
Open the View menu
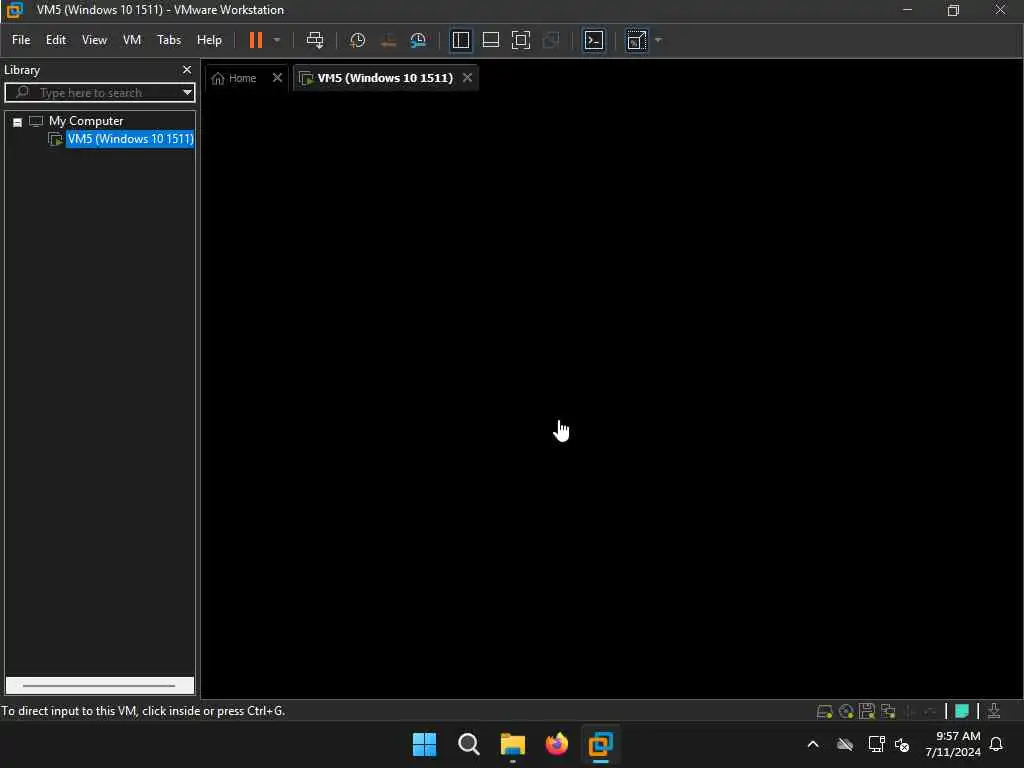click(94, 40)
